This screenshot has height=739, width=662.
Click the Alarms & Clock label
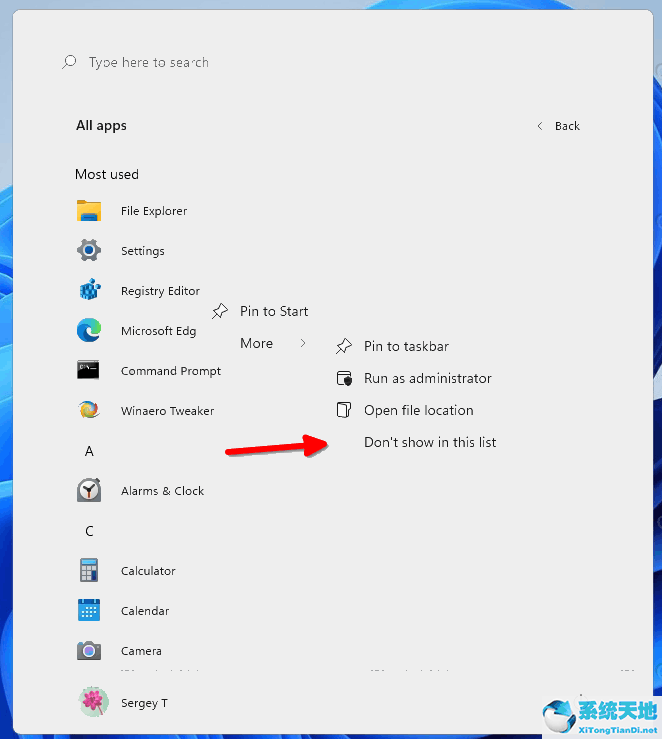pyautogui.click(x=162, y=491)
